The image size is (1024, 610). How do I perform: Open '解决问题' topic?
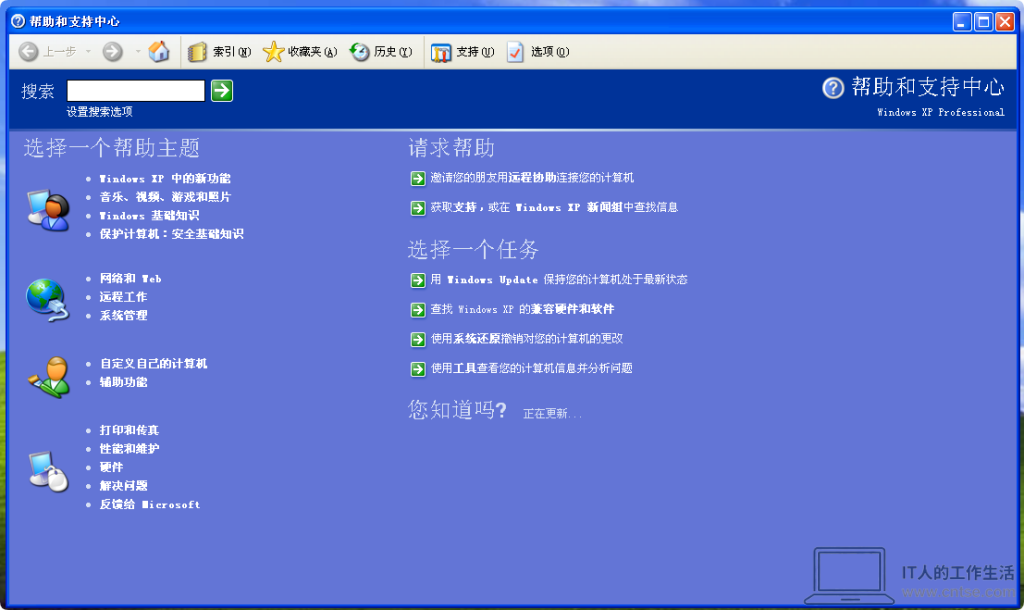[x=123, y=486]
